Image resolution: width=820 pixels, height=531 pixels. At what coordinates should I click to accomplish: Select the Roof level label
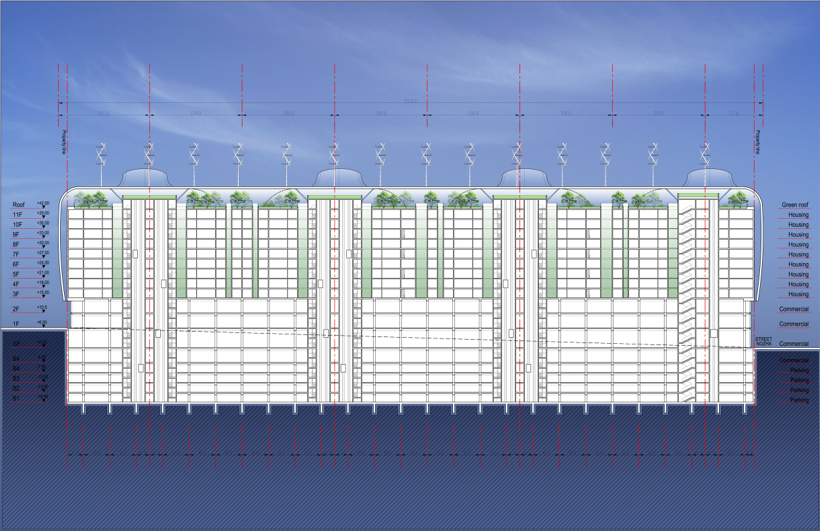click(18, 205)
